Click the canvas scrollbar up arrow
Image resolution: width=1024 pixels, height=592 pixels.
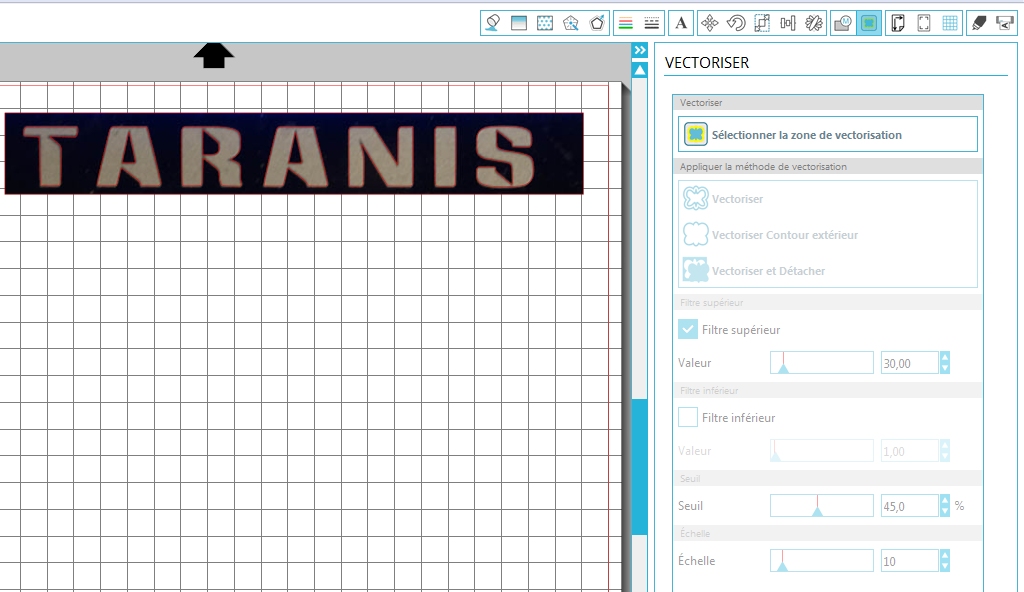640,70
